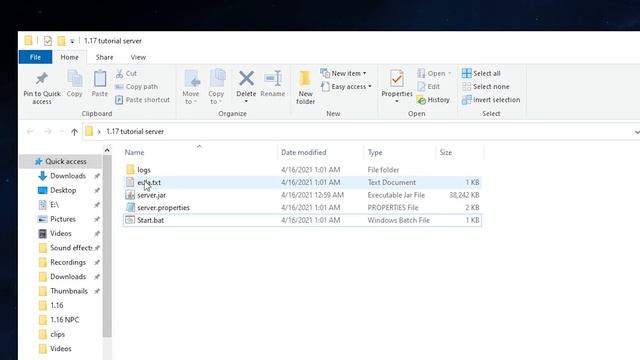Click the Open ribbon button
640x360 pixels.
[x=434, y=73]
